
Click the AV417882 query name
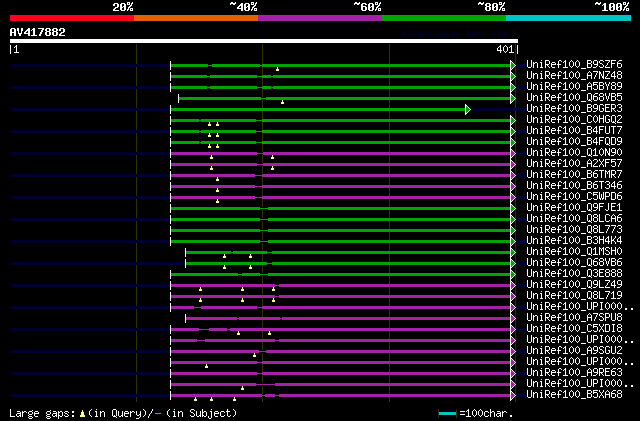point(38,32)
